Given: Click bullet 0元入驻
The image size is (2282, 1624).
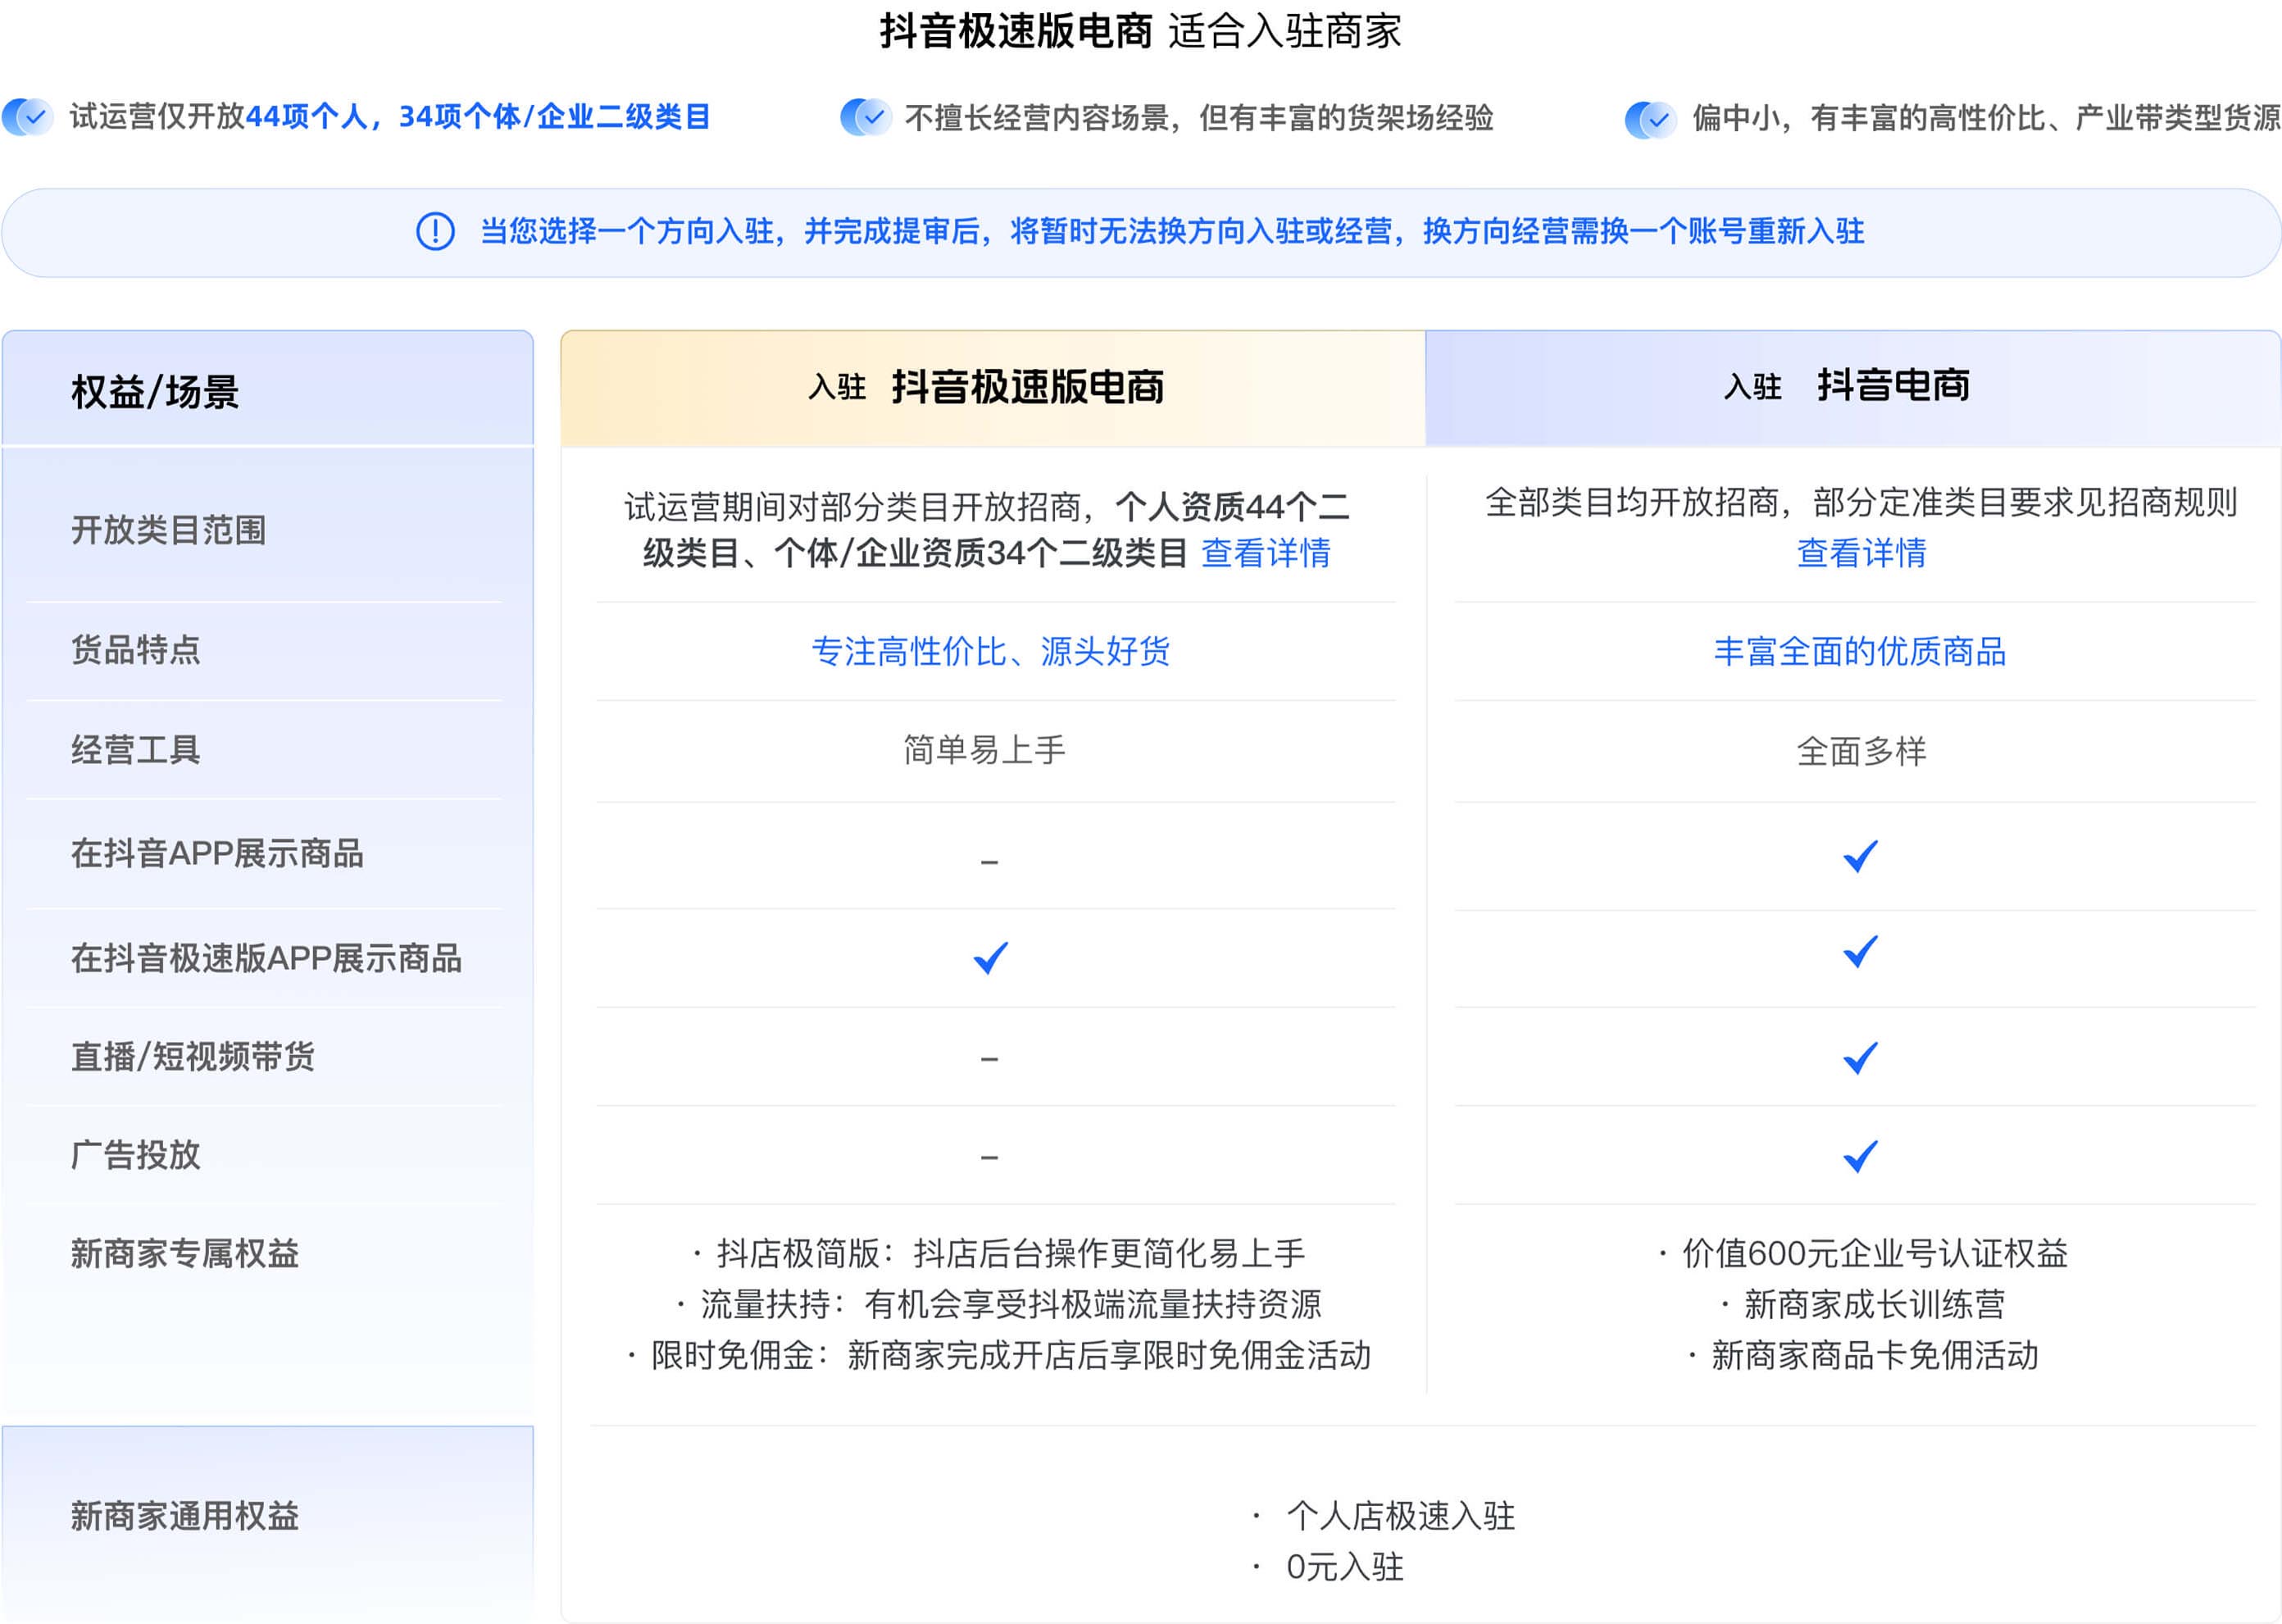Looking at the screenshot, I should pos(1329,1567).
